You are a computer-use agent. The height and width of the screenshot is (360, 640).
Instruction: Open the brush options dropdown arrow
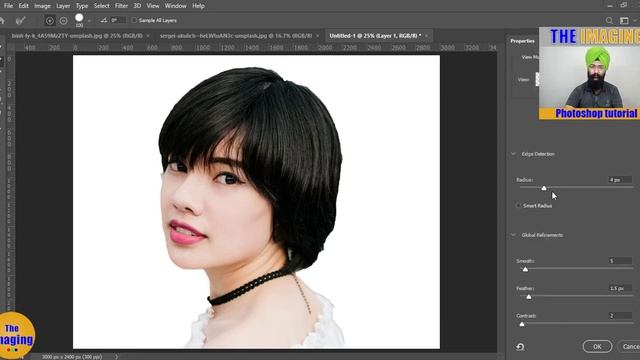pos(89,20)
